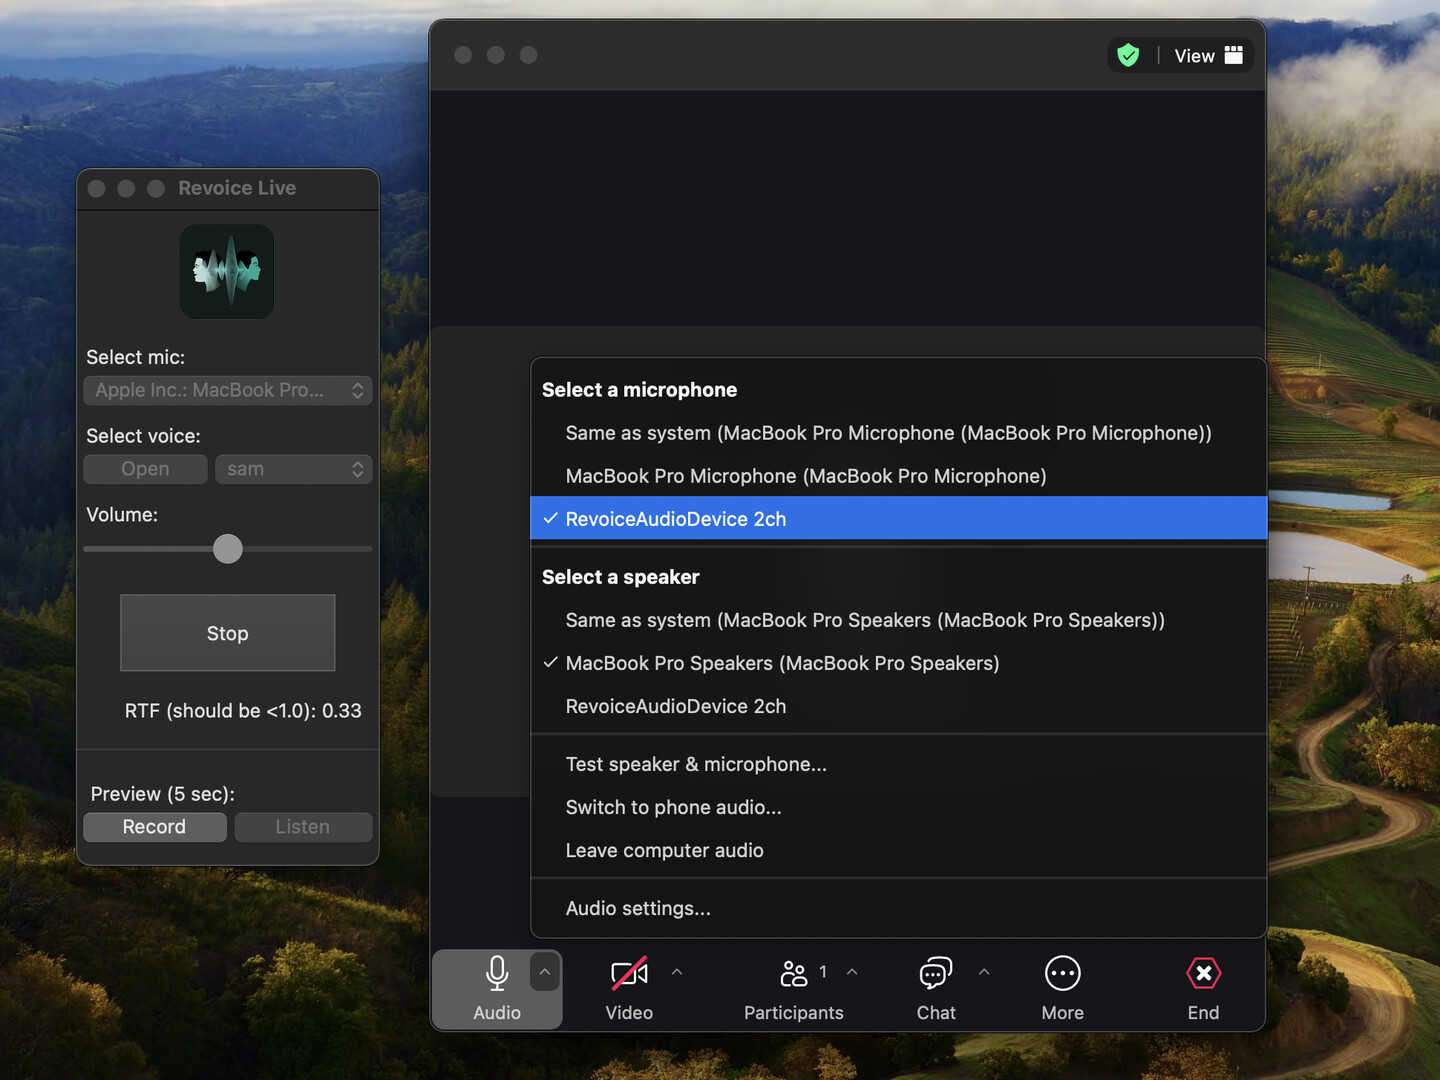Click the Select mic label
This screenshot has height=1080, width=1440.
click(x=135, y=357)
